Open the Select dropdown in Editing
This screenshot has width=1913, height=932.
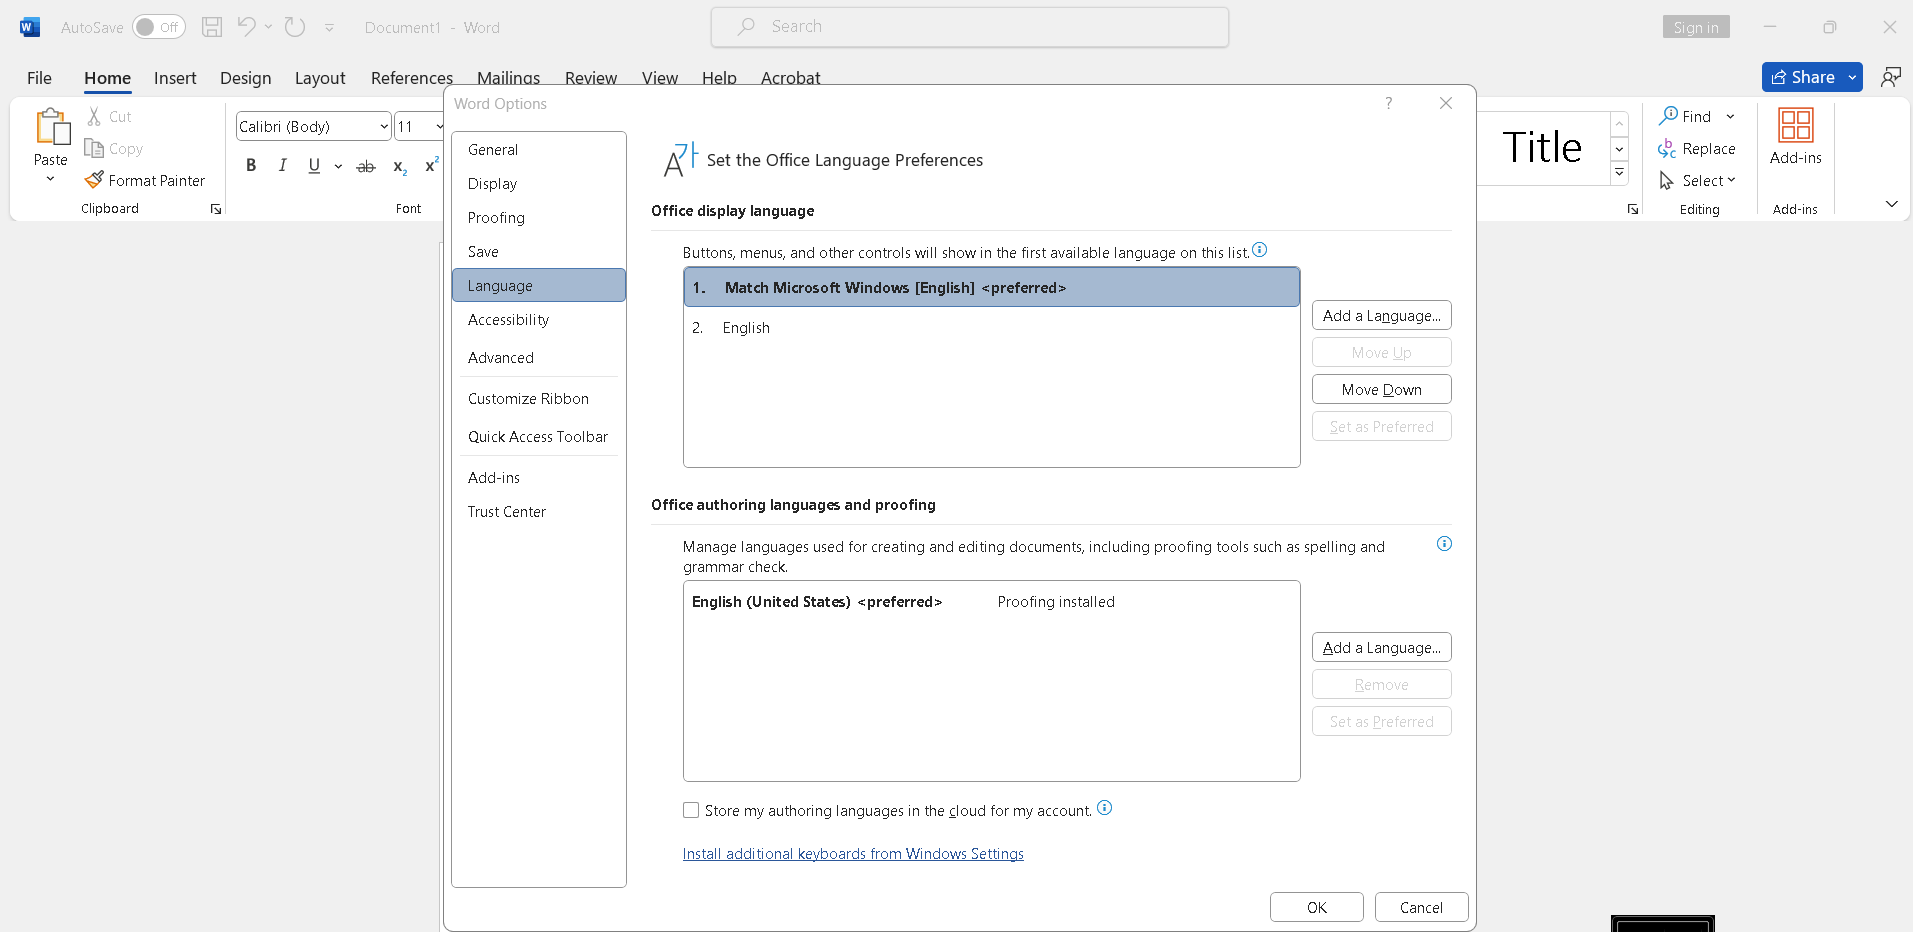pyautogui.click(x=1698, y=180)
